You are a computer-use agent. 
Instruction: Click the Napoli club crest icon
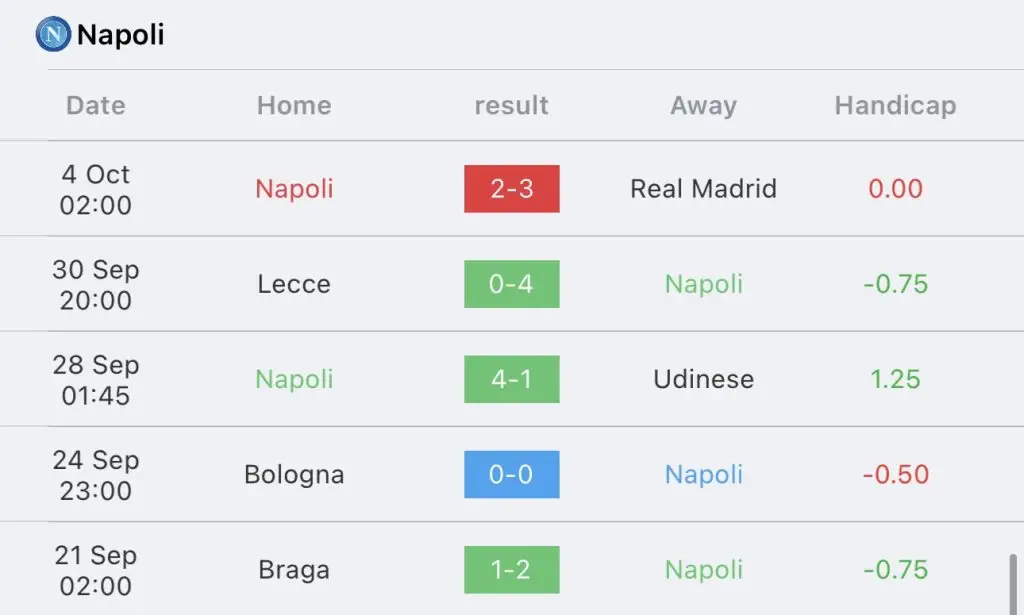[53, 34]
